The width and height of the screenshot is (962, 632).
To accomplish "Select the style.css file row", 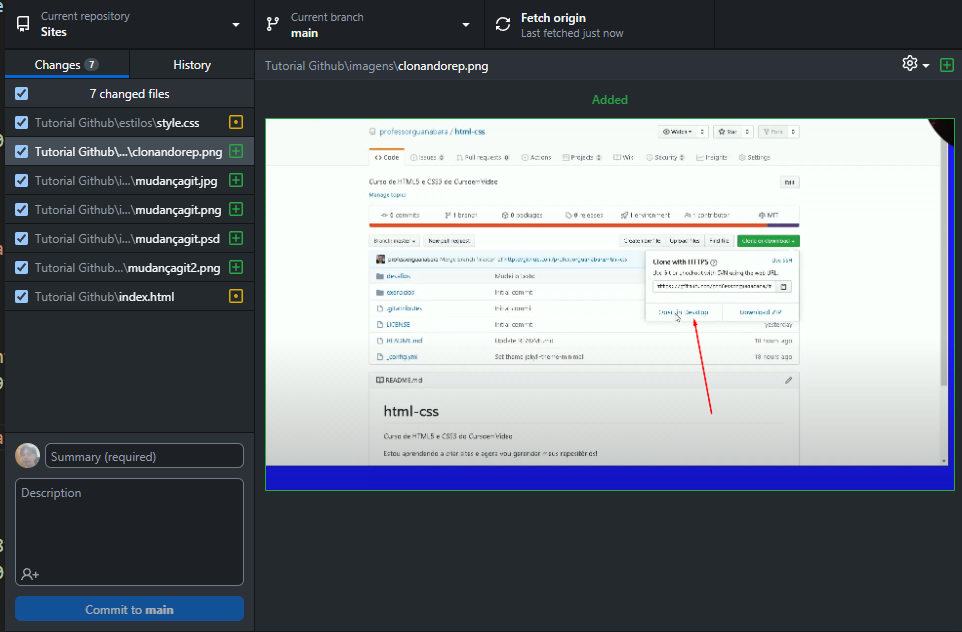I will (x=129, y=122).
